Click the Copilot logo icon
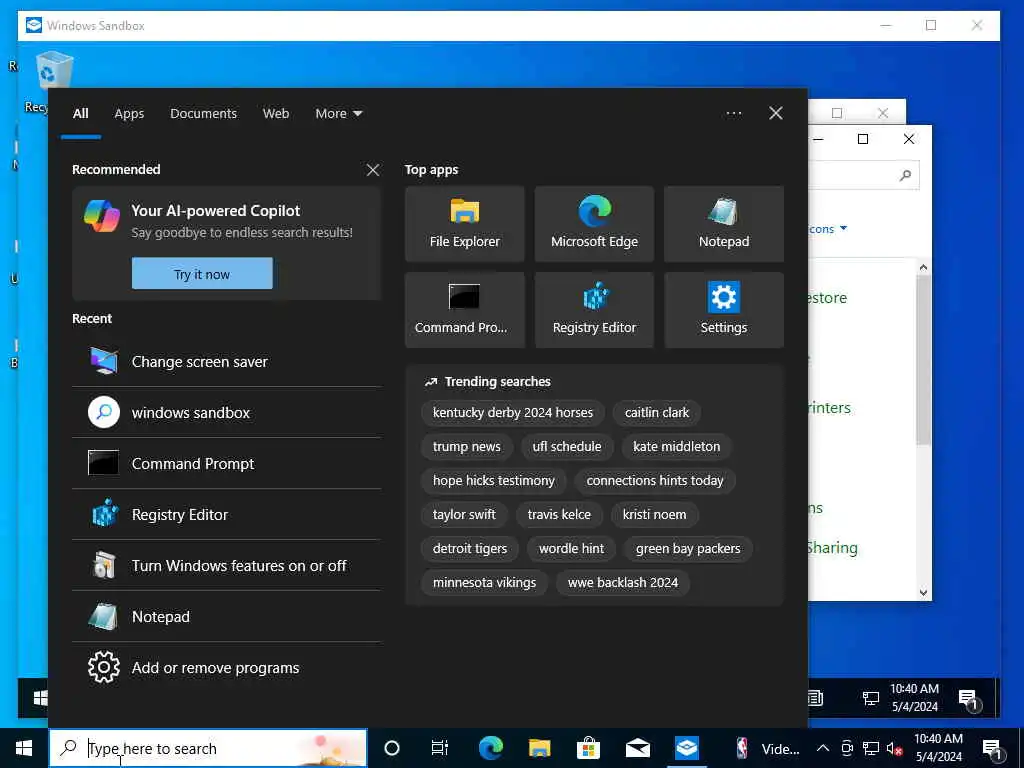 (x=102, y=216)
